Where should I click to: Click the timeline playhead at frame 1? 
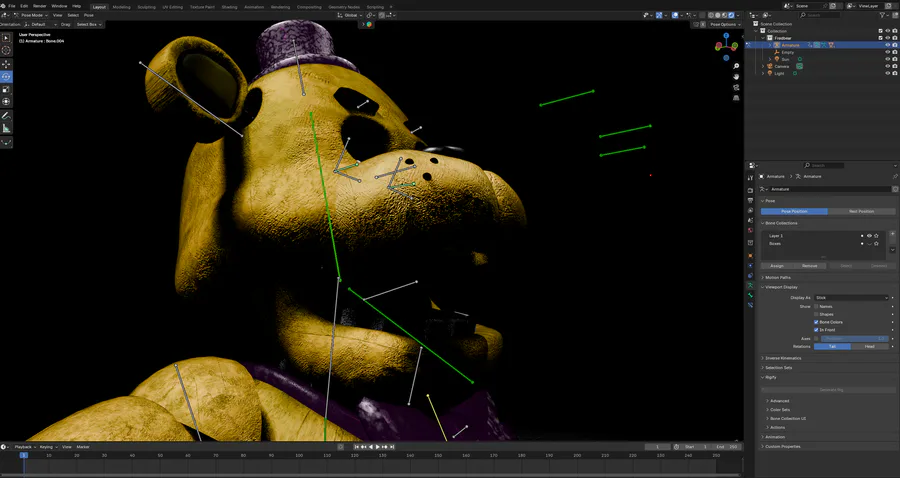[24, 455]
